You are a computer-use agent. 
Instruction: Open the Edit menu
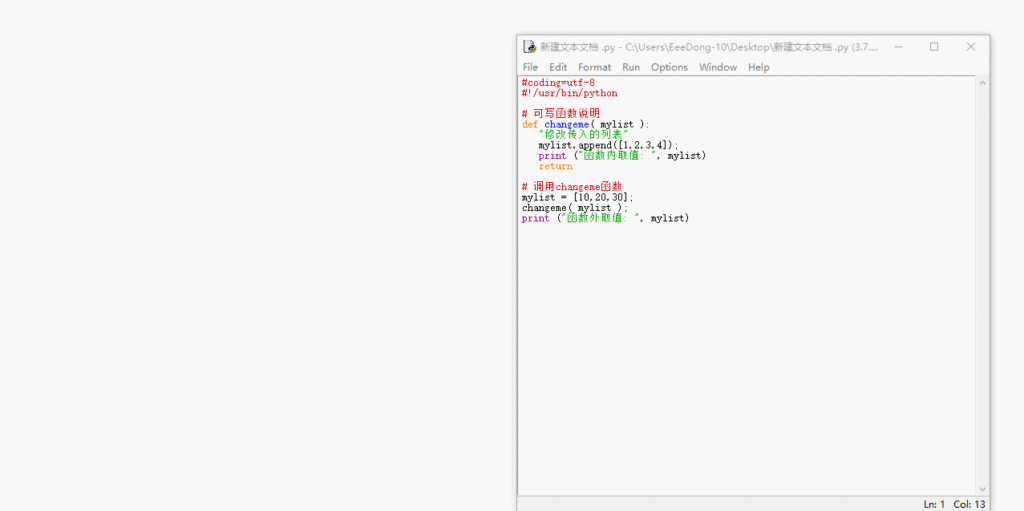point(558,67)
